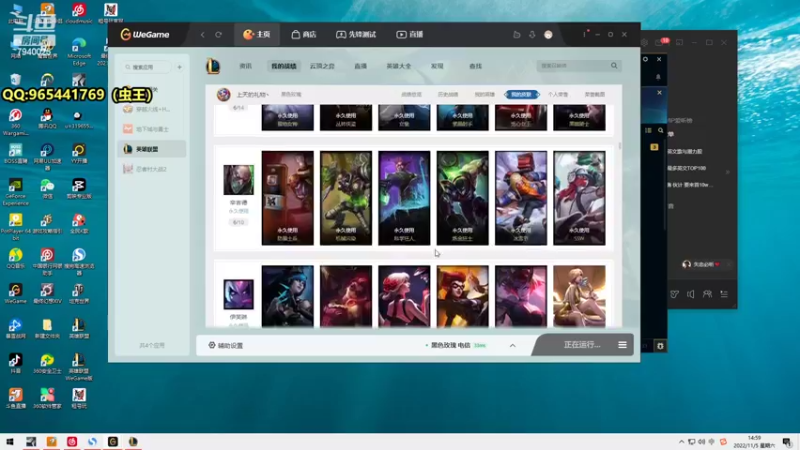Open the 直播 tab in League section

[x=361, y=66]
